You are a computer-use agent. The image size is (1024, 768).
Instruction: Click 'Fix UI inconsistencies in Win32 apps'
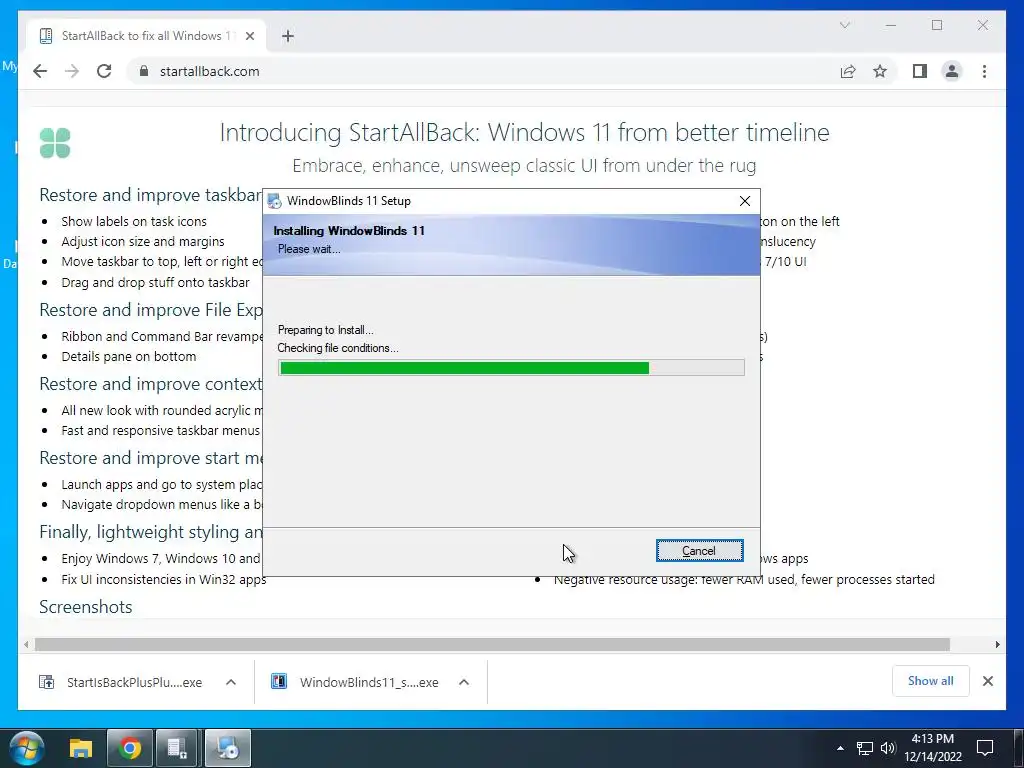click(163, 579)
